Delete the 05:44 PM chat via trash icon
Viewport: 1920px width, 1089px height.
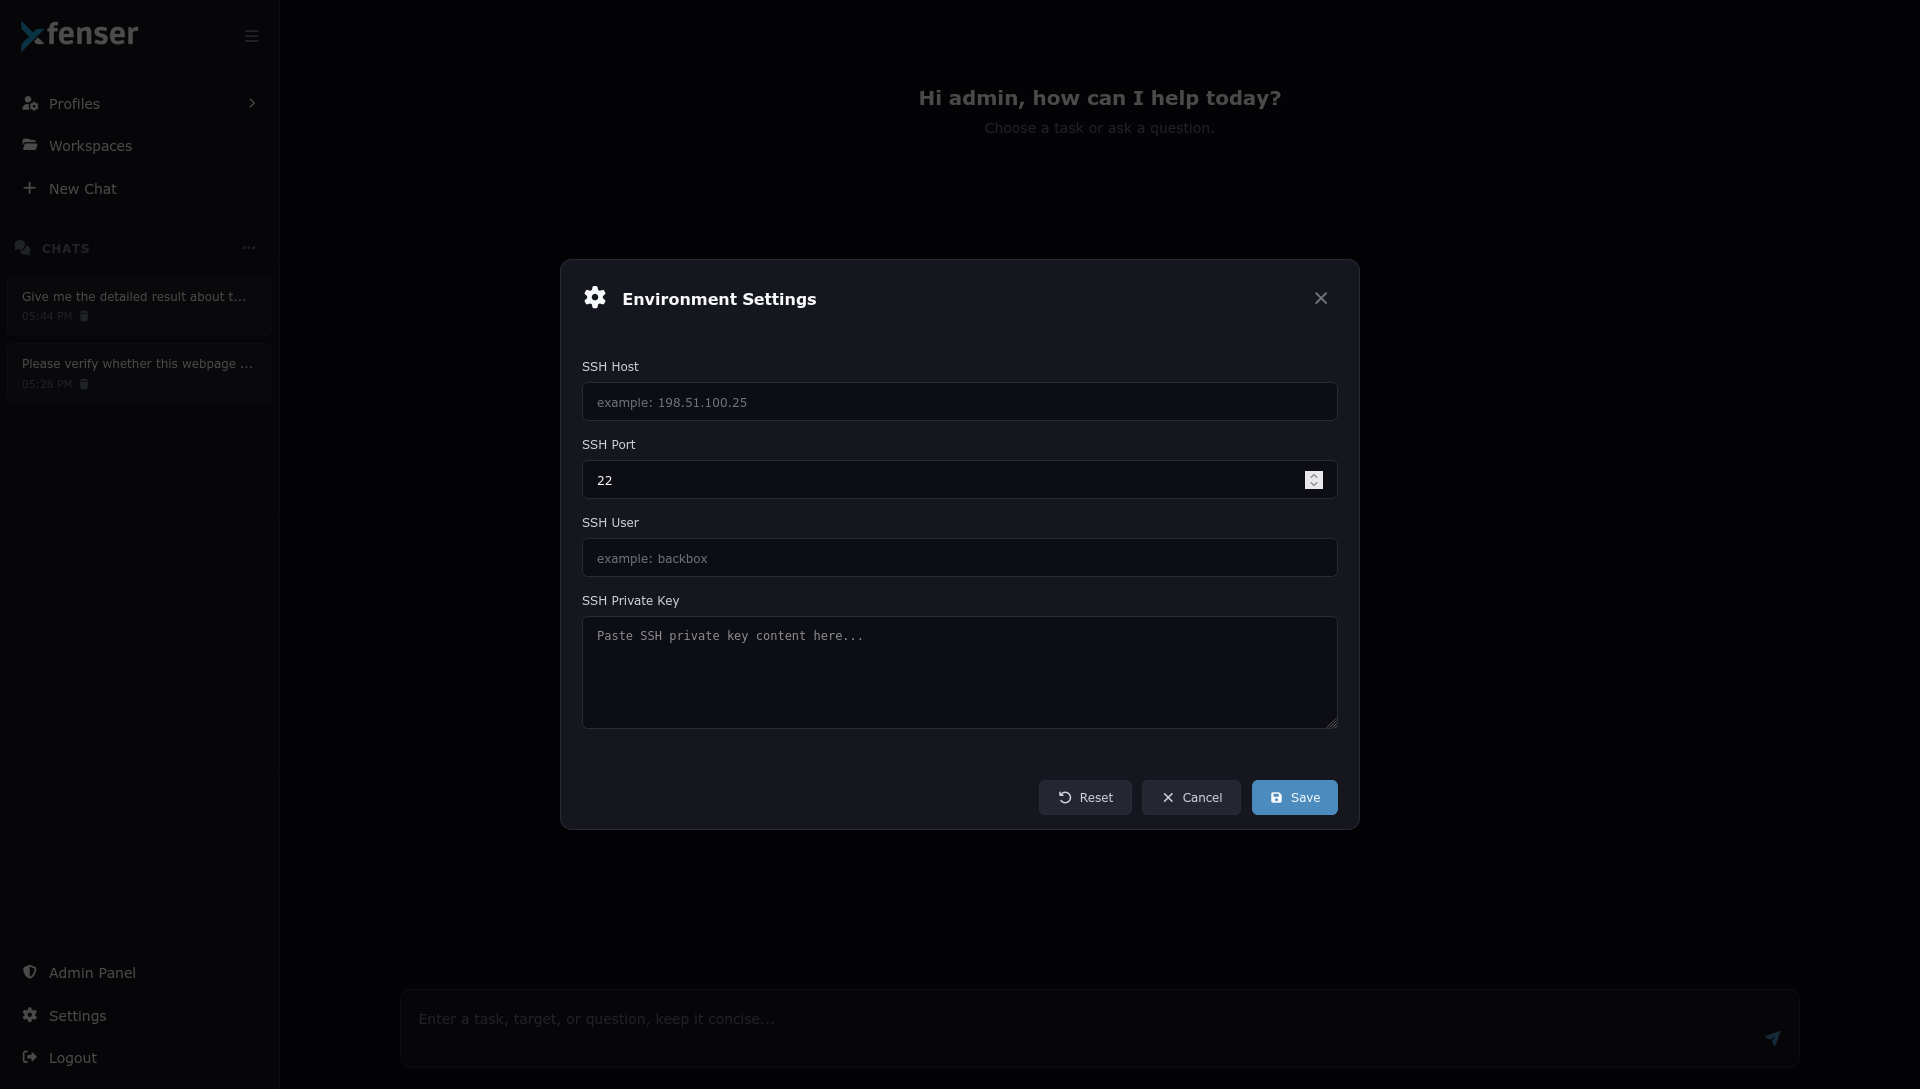[84, 316]
